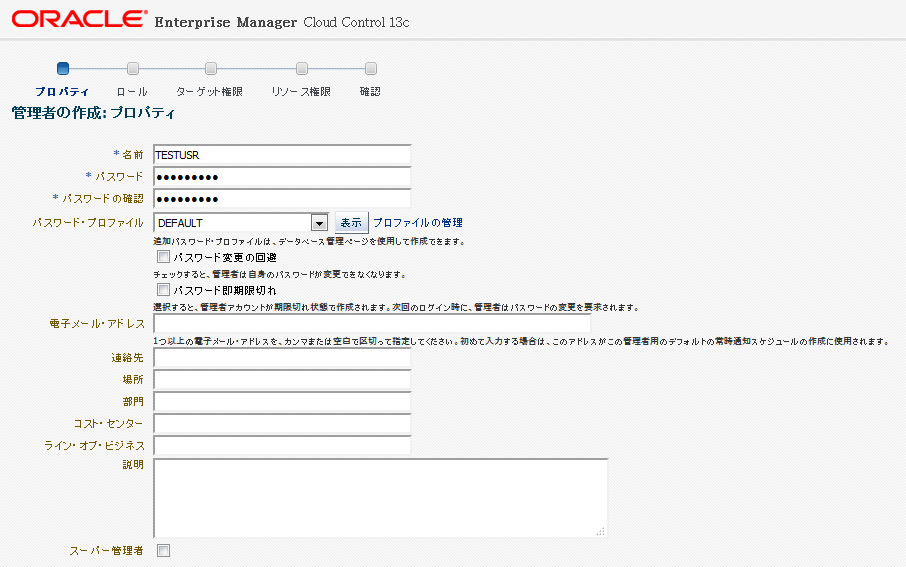This screenshot has height=567, width=906.
Task: Click the ライン・オブ・ビジネス field
Action: (x=282, y=446)
